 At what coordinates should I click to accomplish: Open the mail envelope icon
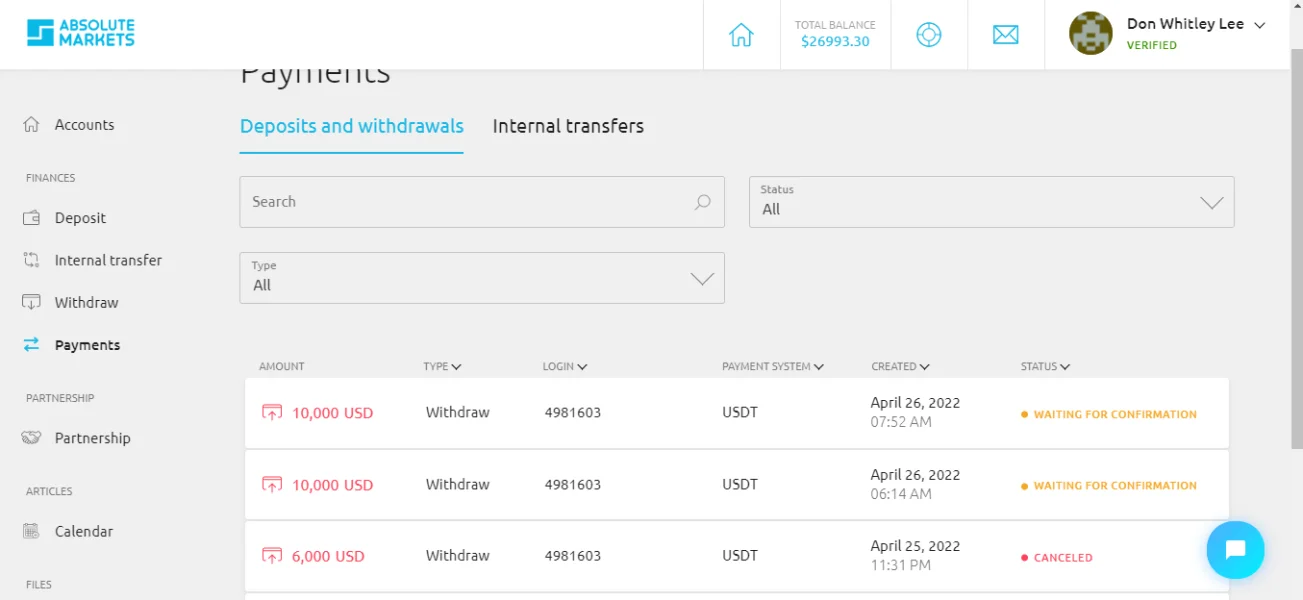point(1005,35)
